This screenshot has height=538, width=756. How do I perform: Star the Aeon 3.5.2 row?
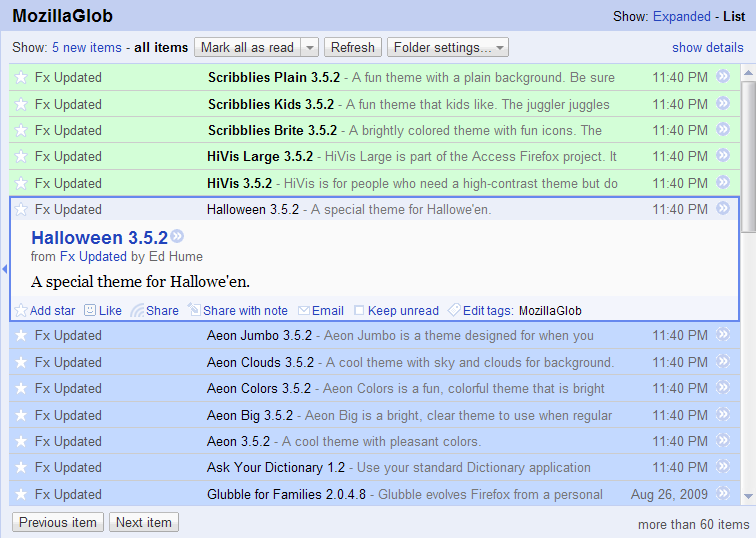pyautogui.click(x=21, y=442)
